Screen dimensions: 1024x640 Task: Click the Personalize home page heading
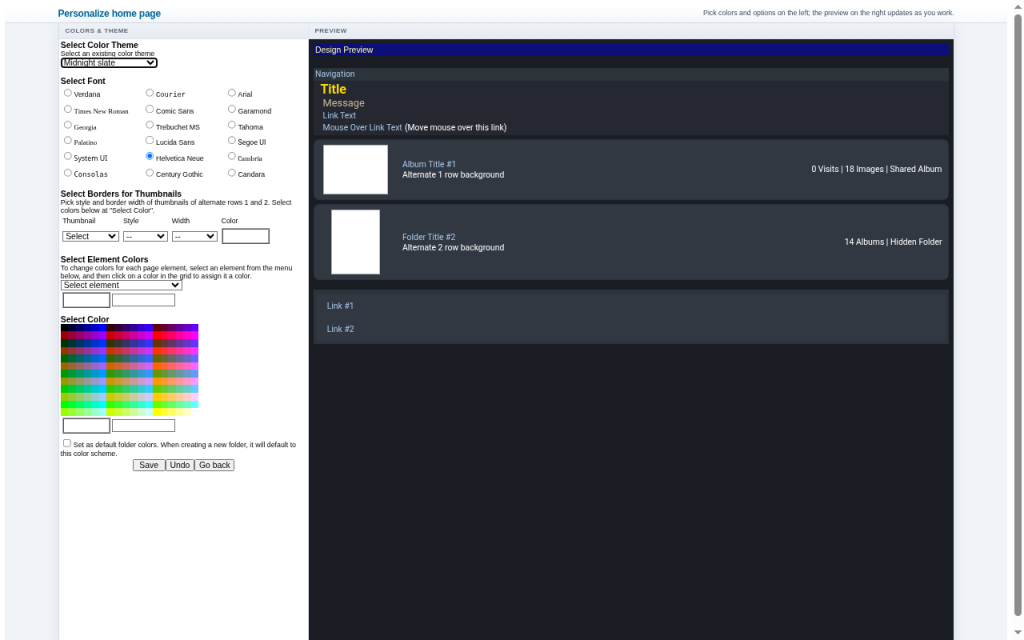[109, 13]
